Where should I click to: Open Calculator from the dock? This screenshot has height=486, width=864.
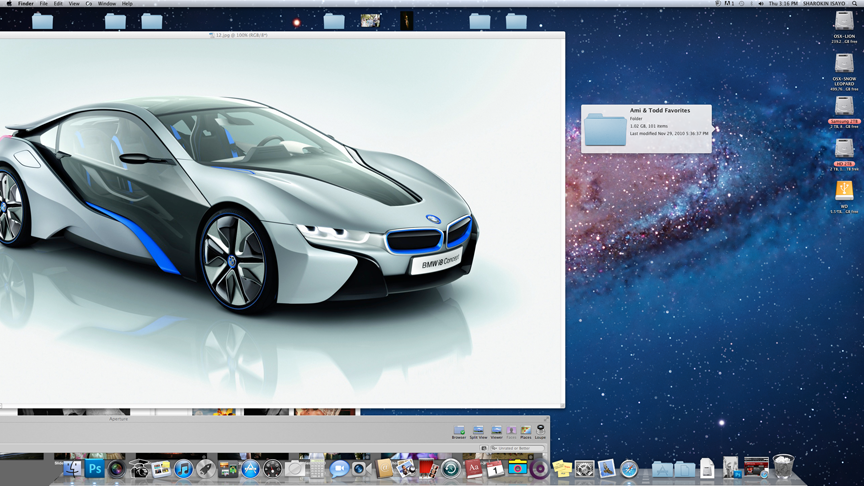coord(317,469)
